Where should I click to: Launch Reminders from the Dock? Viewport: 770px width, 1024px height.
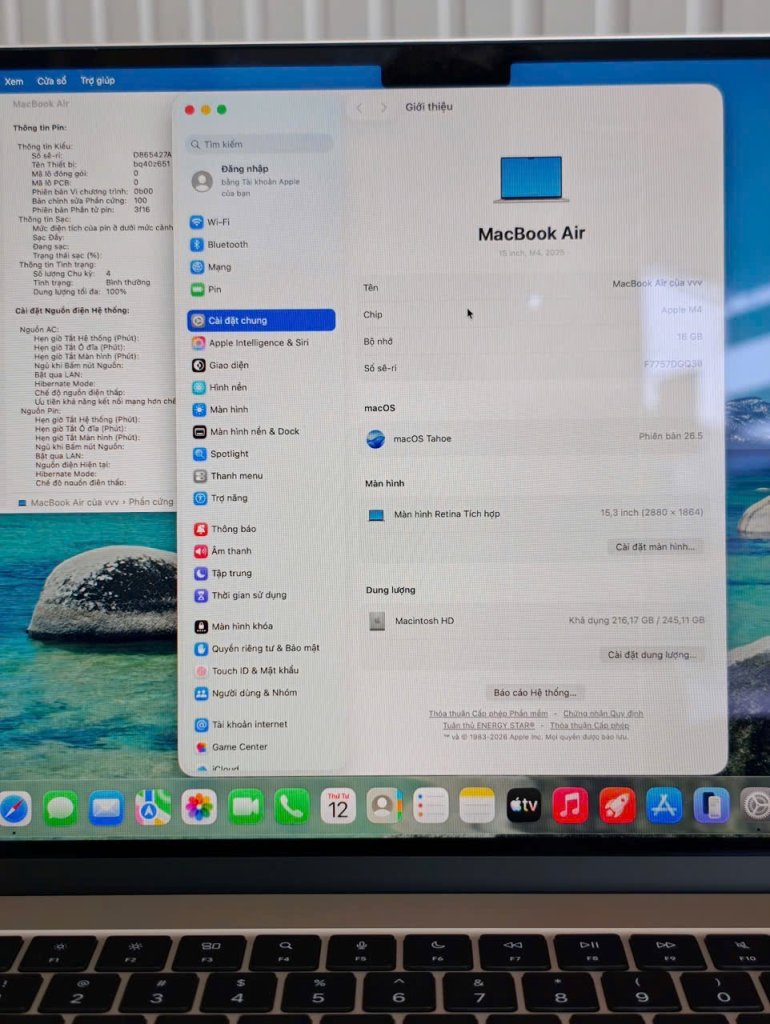430,805
